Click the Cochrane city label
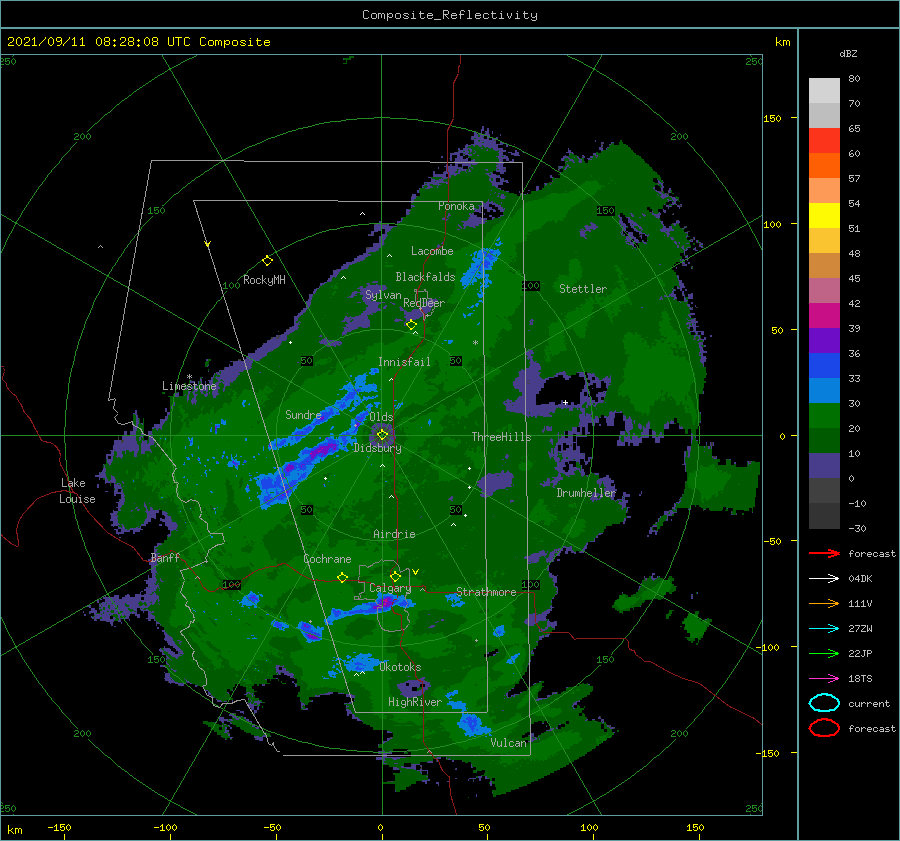The image size is (900, 841). [327, 559]
